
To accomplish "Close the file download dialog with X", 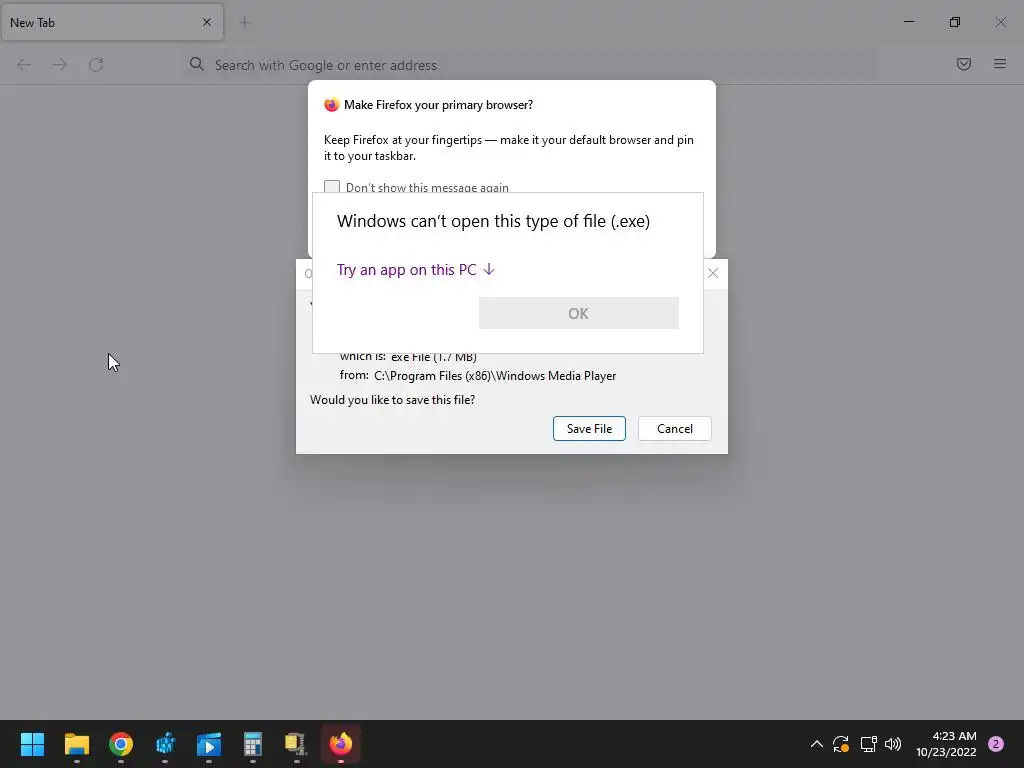I will (x=713, y=274).
